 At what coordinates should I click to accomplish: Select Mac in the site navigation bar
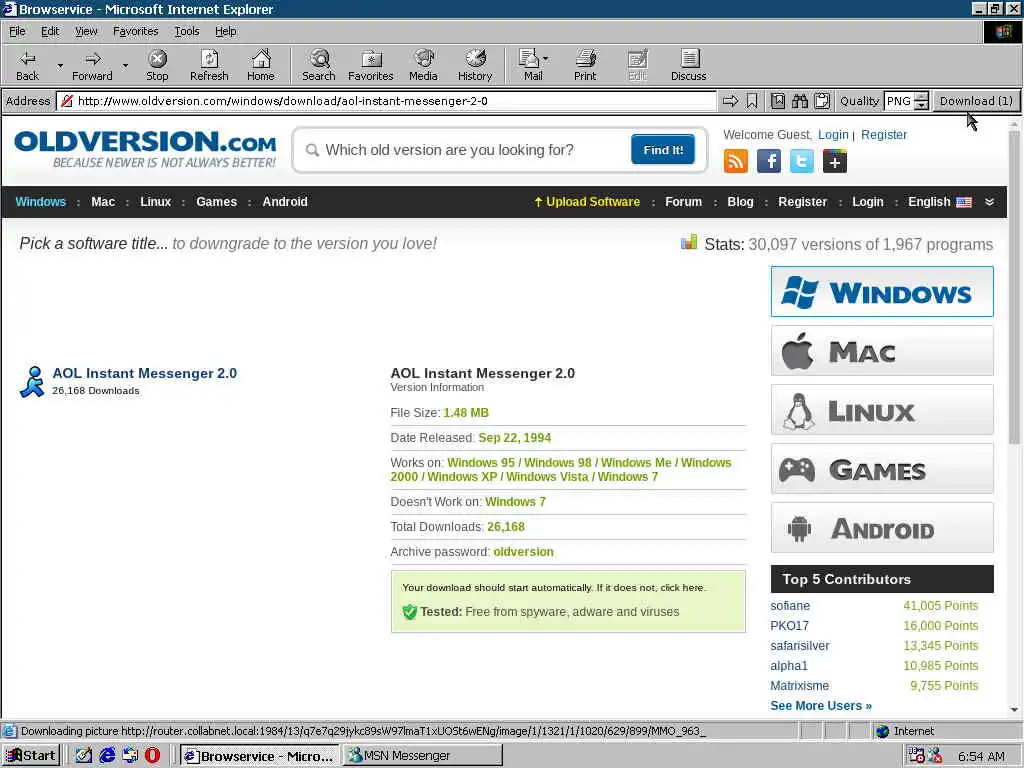[103, 202]
